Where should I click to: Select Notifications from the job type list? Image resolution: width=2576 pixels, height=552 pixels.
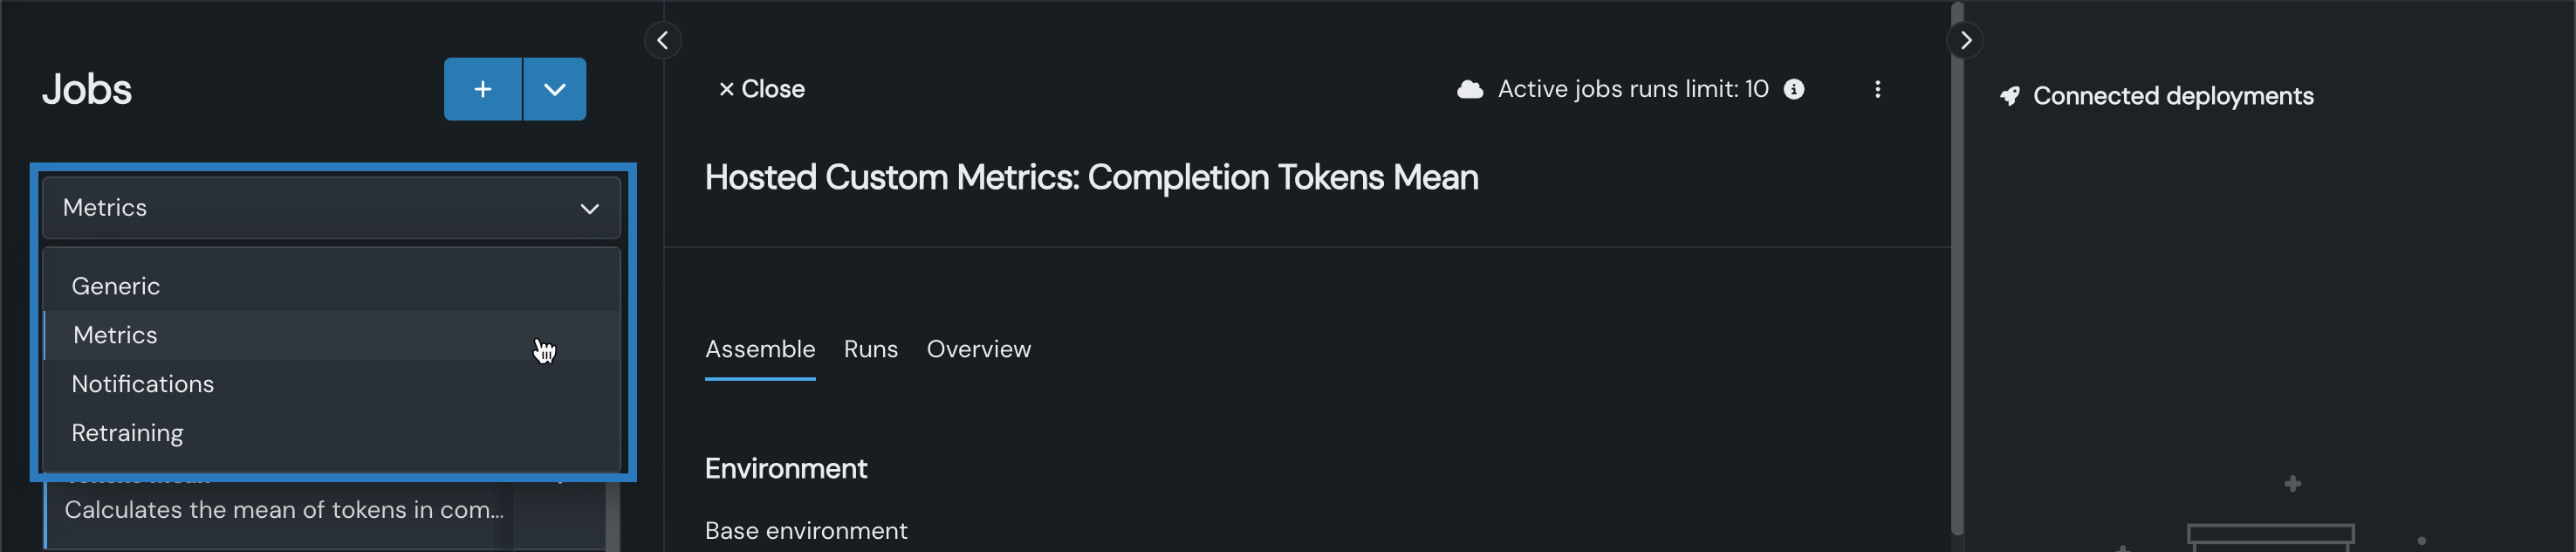143,384
